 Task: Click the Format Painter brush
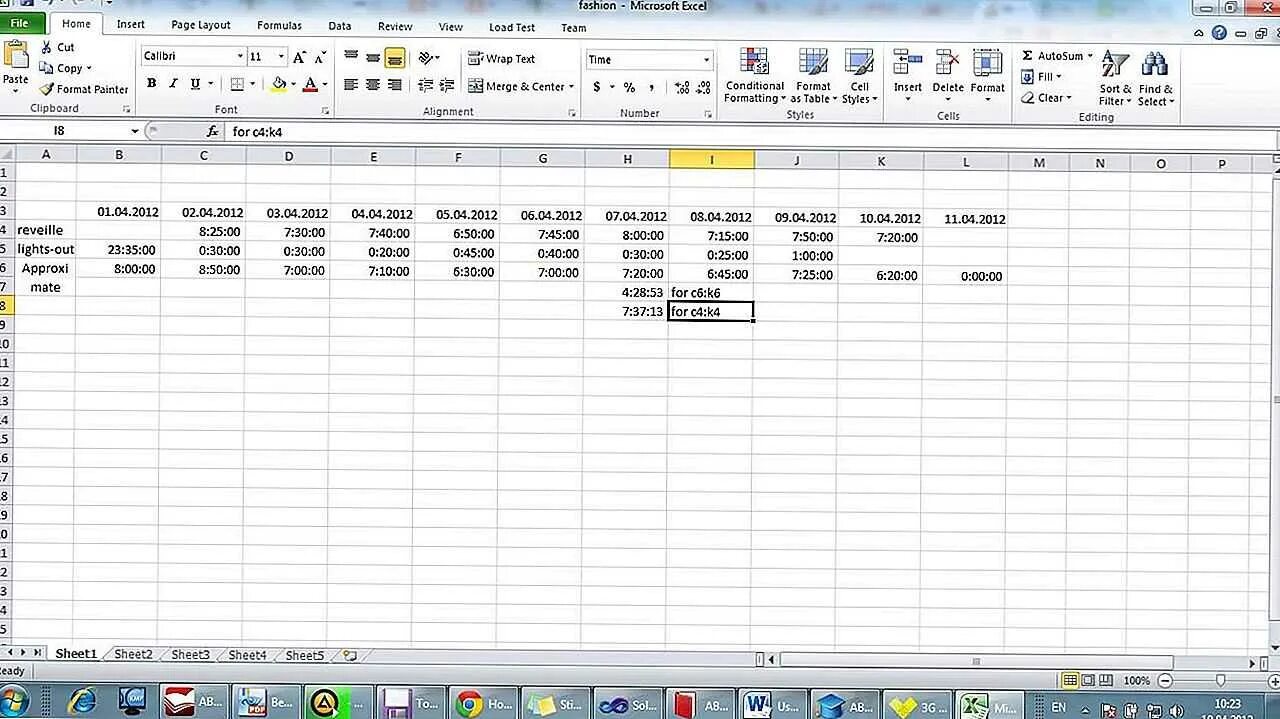47,89
